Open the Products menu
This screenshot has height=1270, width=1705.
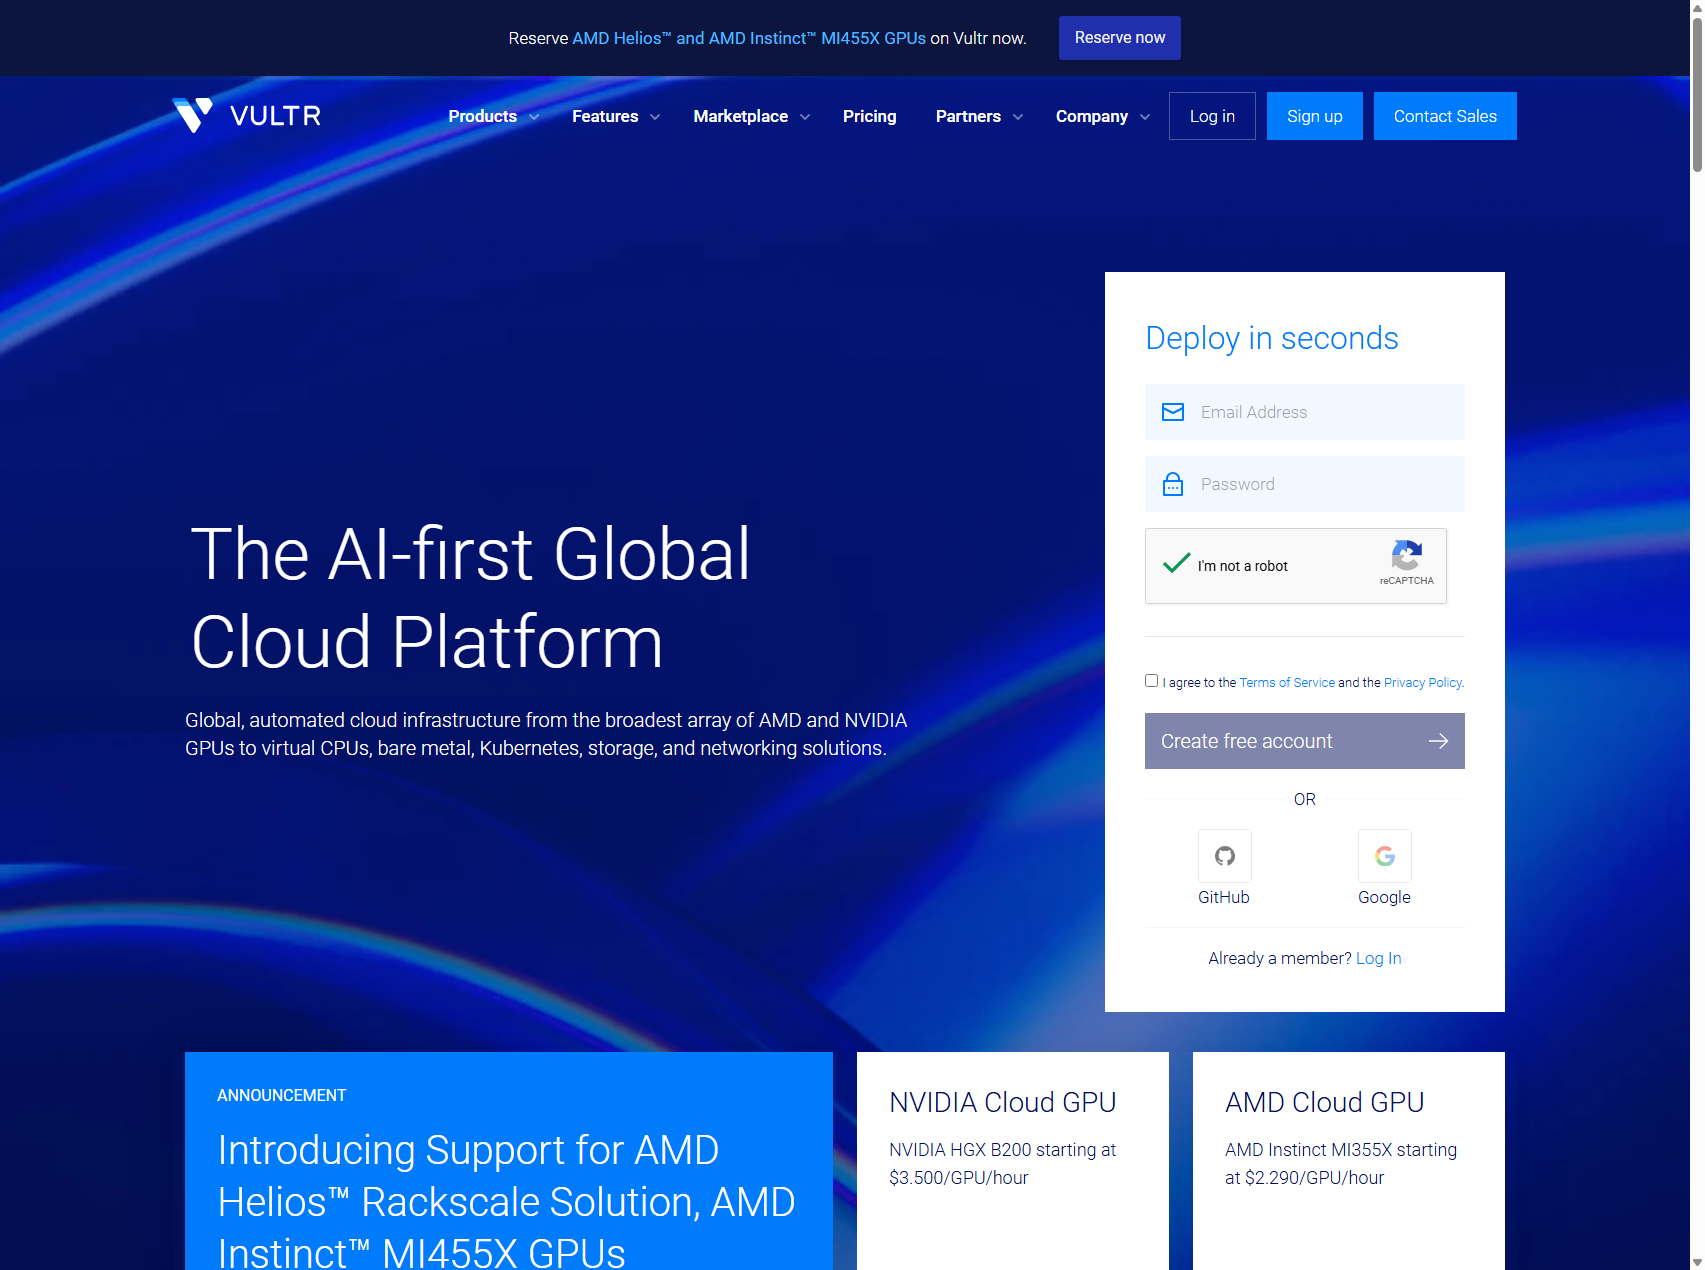483,116
